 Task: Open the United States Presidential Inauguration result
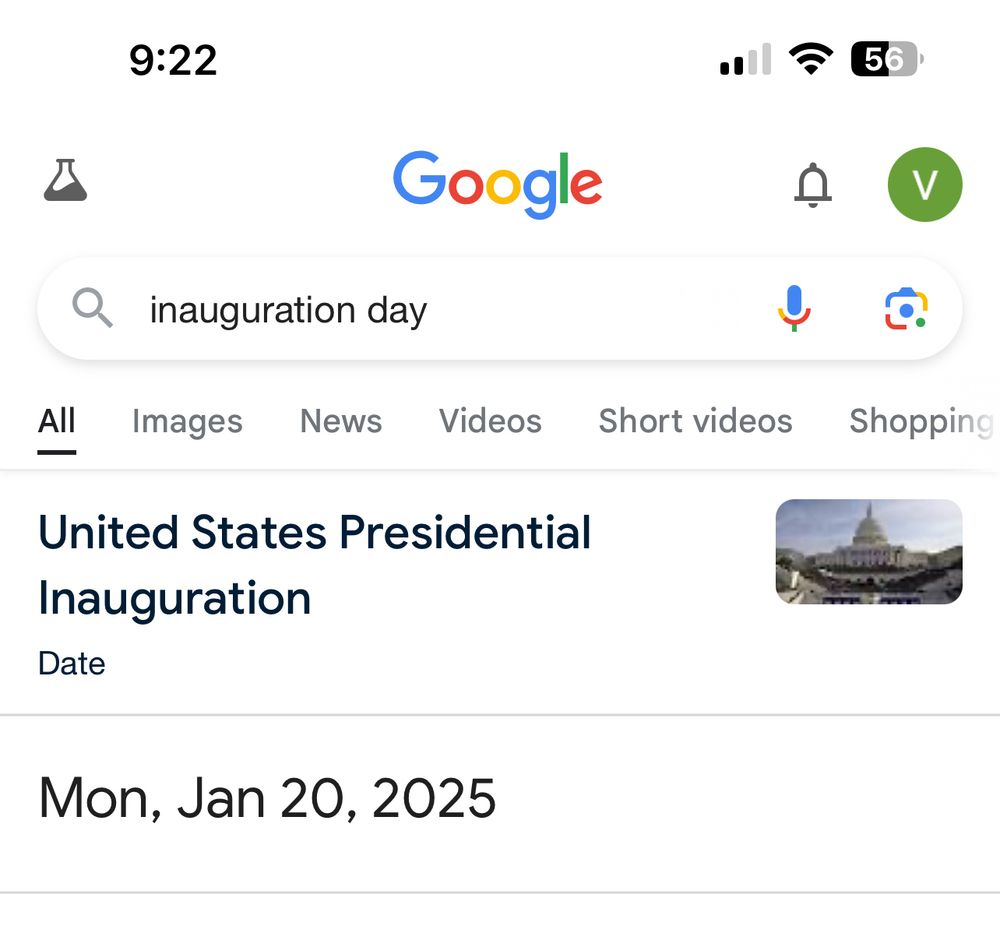tap(313, 565)
